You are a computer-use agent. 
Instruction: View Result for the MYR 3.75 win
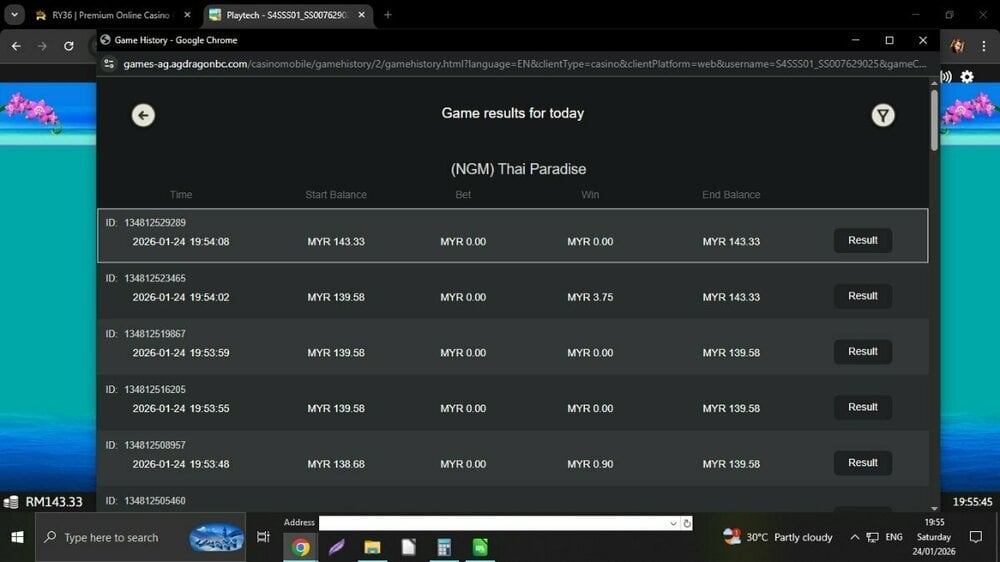862,296
